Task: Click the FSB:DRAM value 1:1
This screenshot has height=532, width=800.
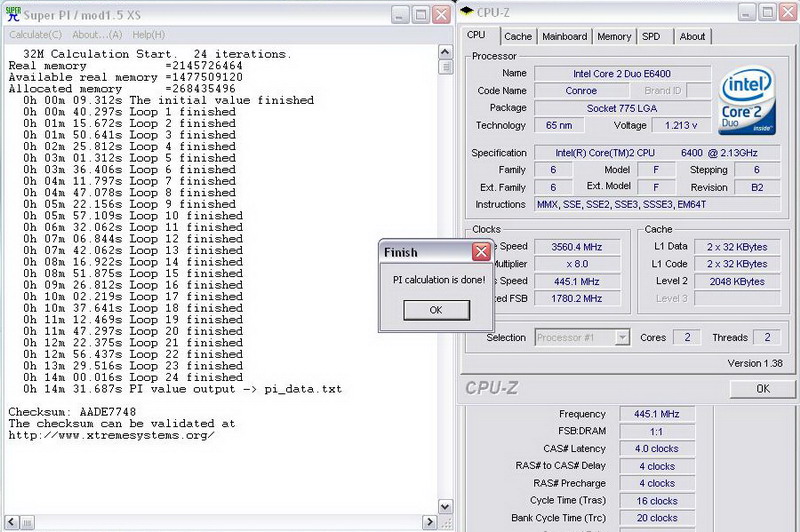Action: [657, 432]
